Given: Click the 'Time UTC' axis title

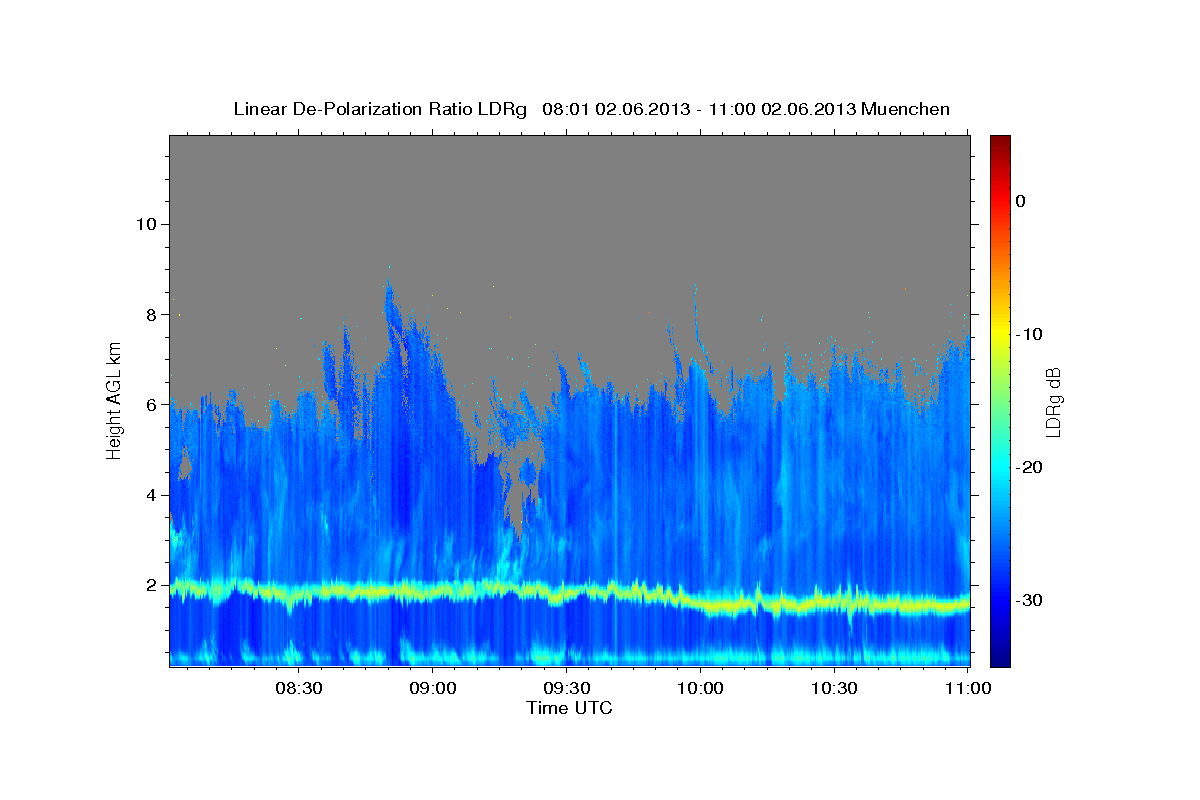Looking at the screenshot, I should tap(569, 708).
